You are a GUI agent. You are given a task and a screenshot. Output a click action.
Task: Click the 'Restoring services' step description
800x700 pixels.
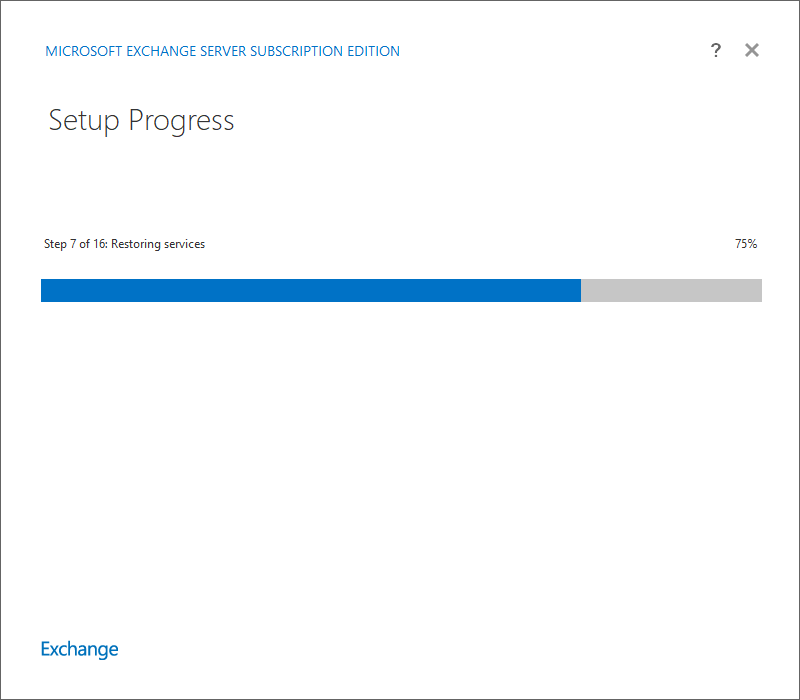pyautogui.click(x=158, y=244)
